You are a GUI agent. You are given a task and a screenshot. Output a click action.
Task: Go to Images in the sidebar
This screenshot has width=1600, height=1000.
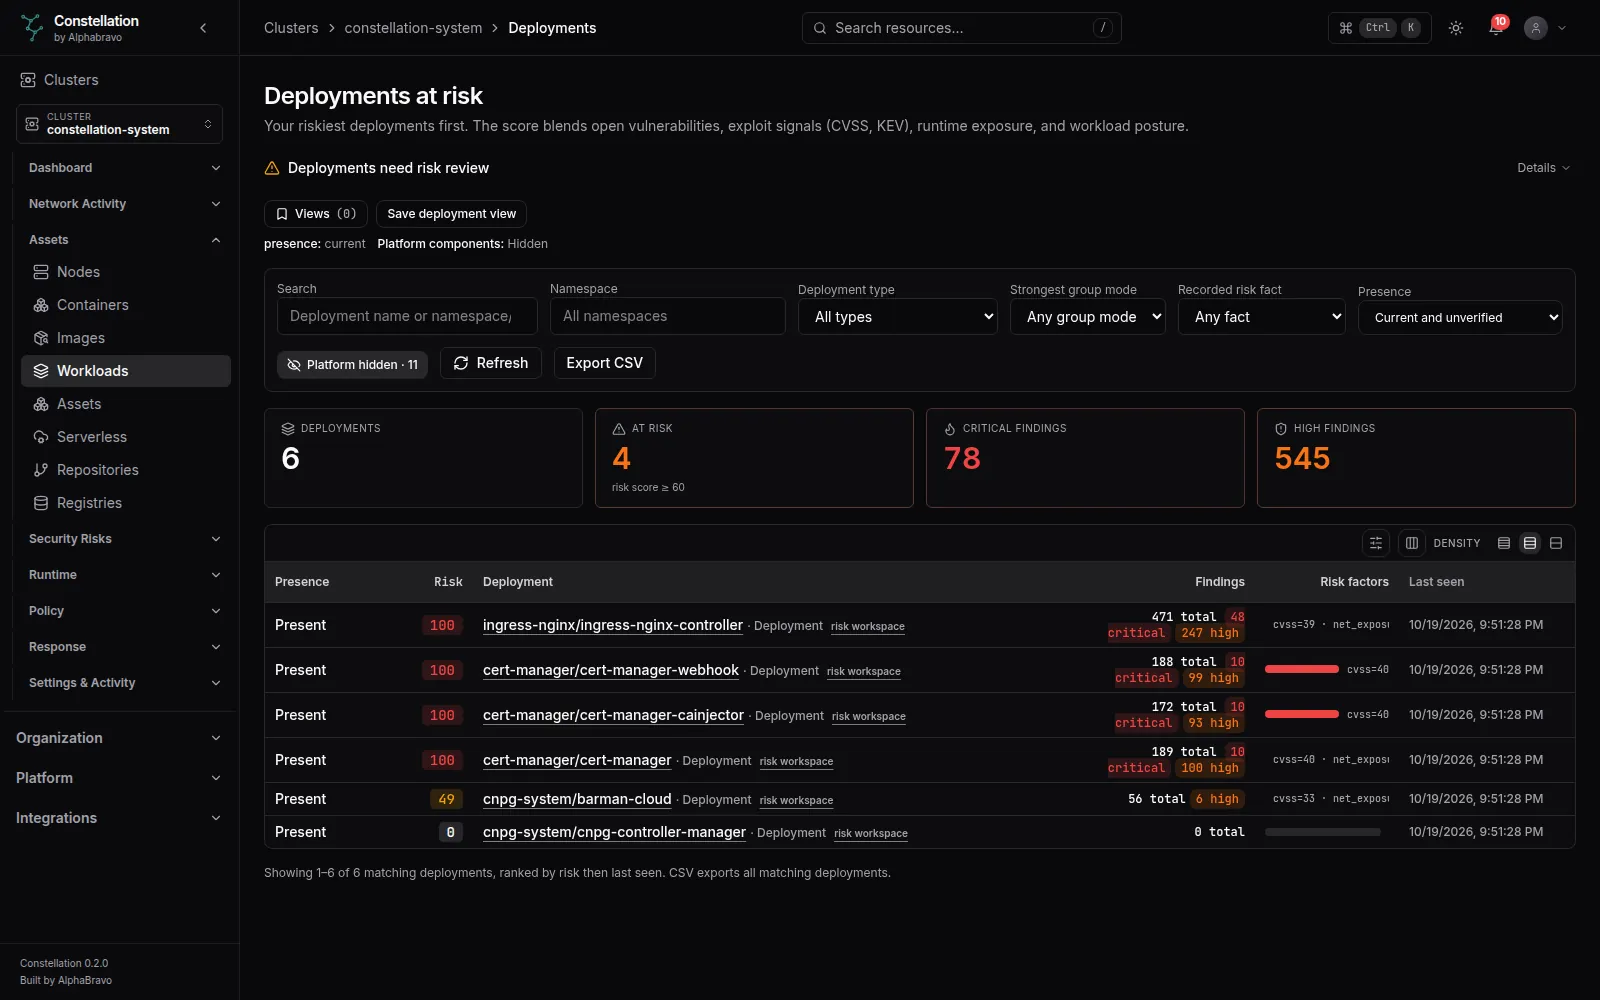[x=125, y=338]
